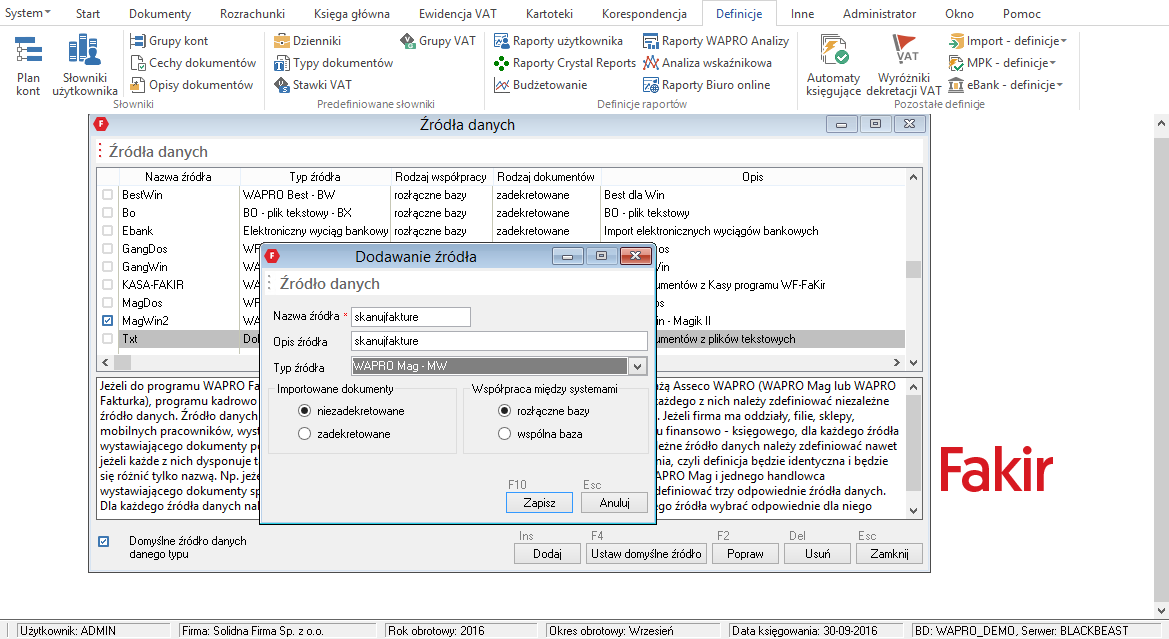Expand Import - definicje dropdown
The image size is (1169, 639).
click(x=1008, y=41)
